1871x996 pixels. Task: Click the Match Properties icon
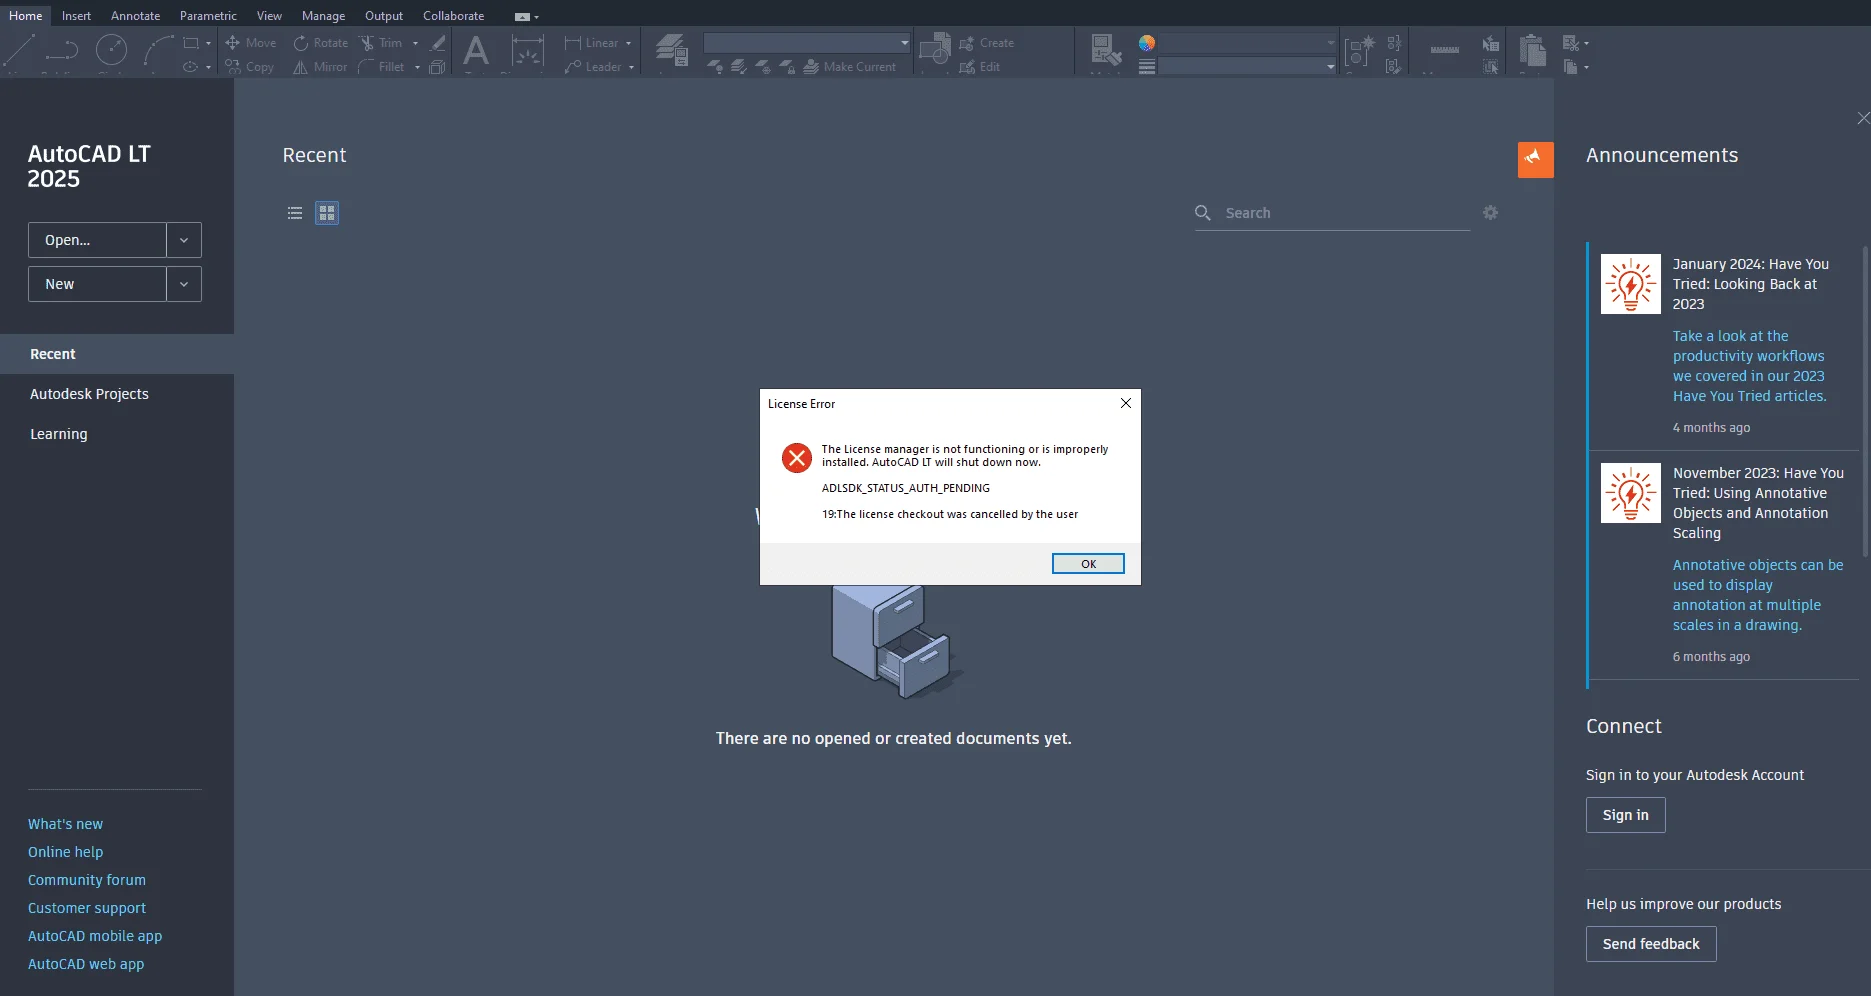tap(1106, 52)
